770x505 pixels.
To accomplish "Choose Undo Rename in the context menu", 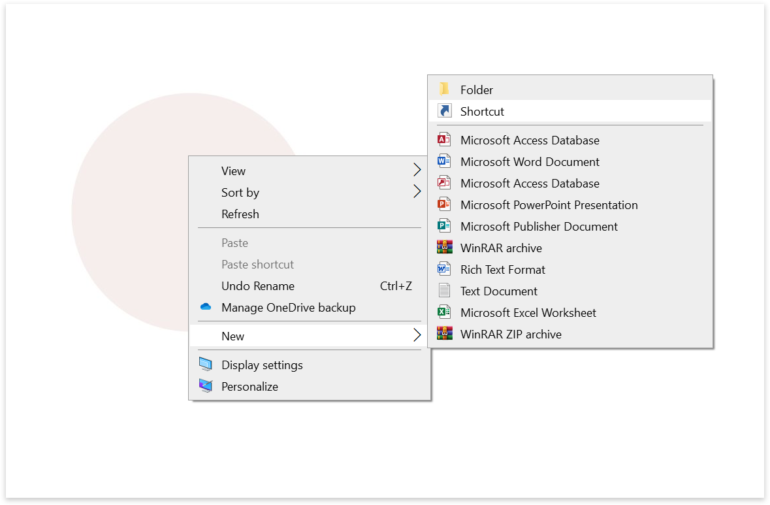I will pos(257,286).
